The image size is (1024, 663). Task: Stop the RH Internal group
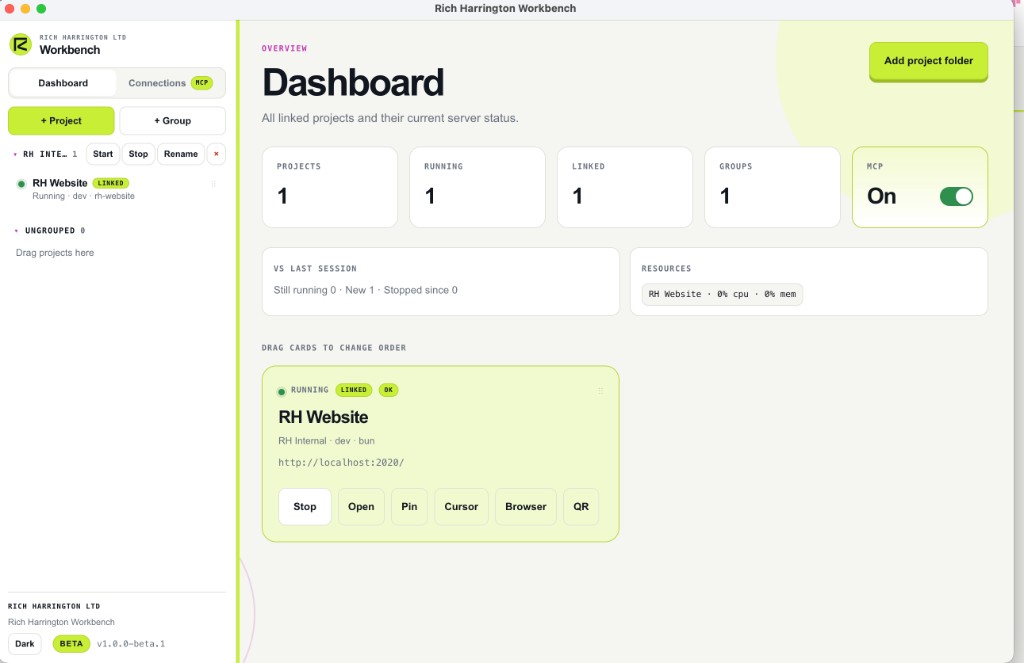coord(138,154)
